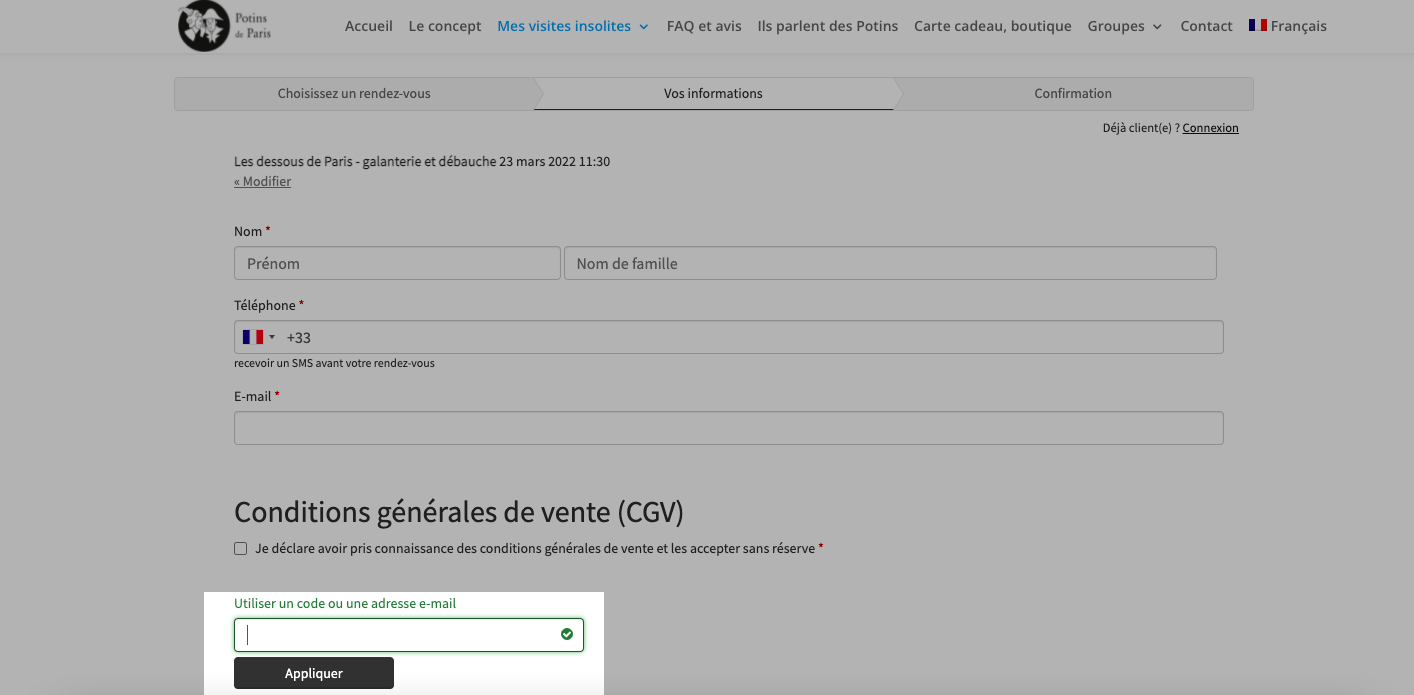This screenshot has width=1414, height=695.
Task: Expand the Groupes menu
Action: coord(1125,26)
